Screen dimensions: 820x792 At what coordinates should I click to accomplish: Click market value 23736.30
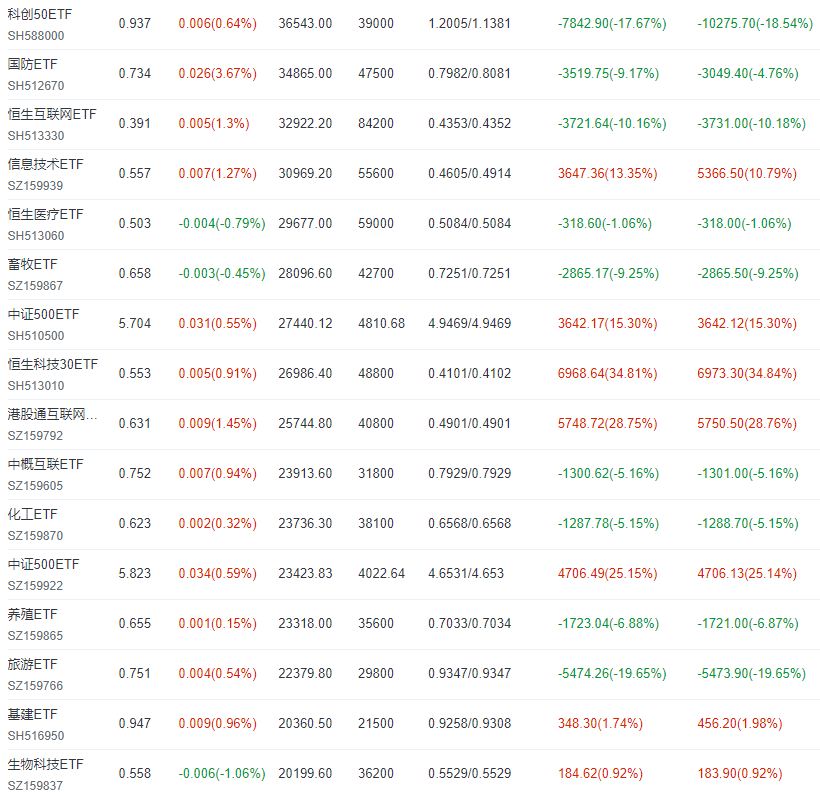point(305,524)
